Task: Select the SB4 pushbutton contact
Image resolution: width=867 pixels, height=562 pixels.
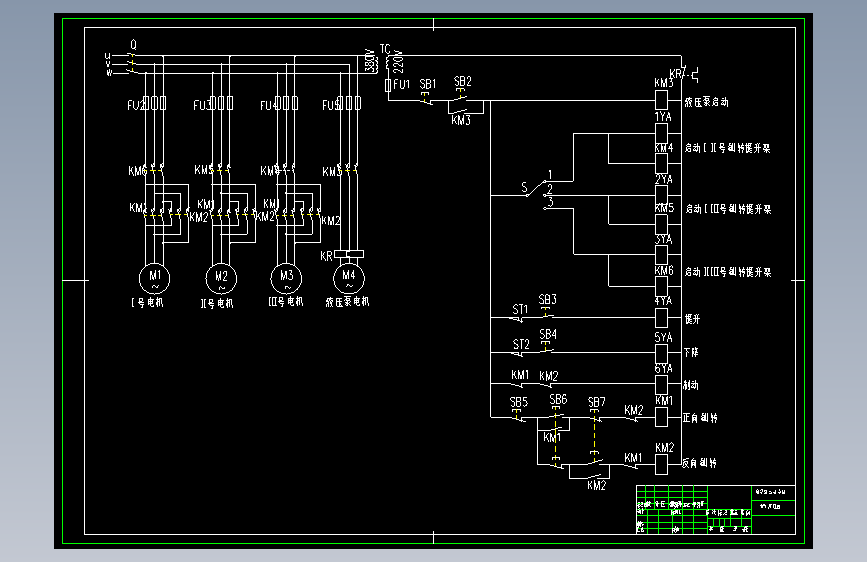Action: point(546,348)
